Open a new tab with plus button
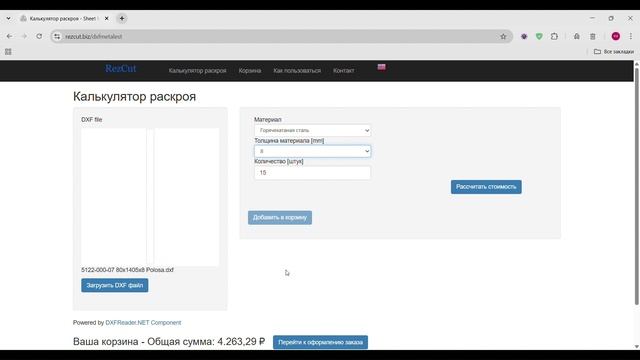The width and height of the screenshot is (640, 360). 122,18
